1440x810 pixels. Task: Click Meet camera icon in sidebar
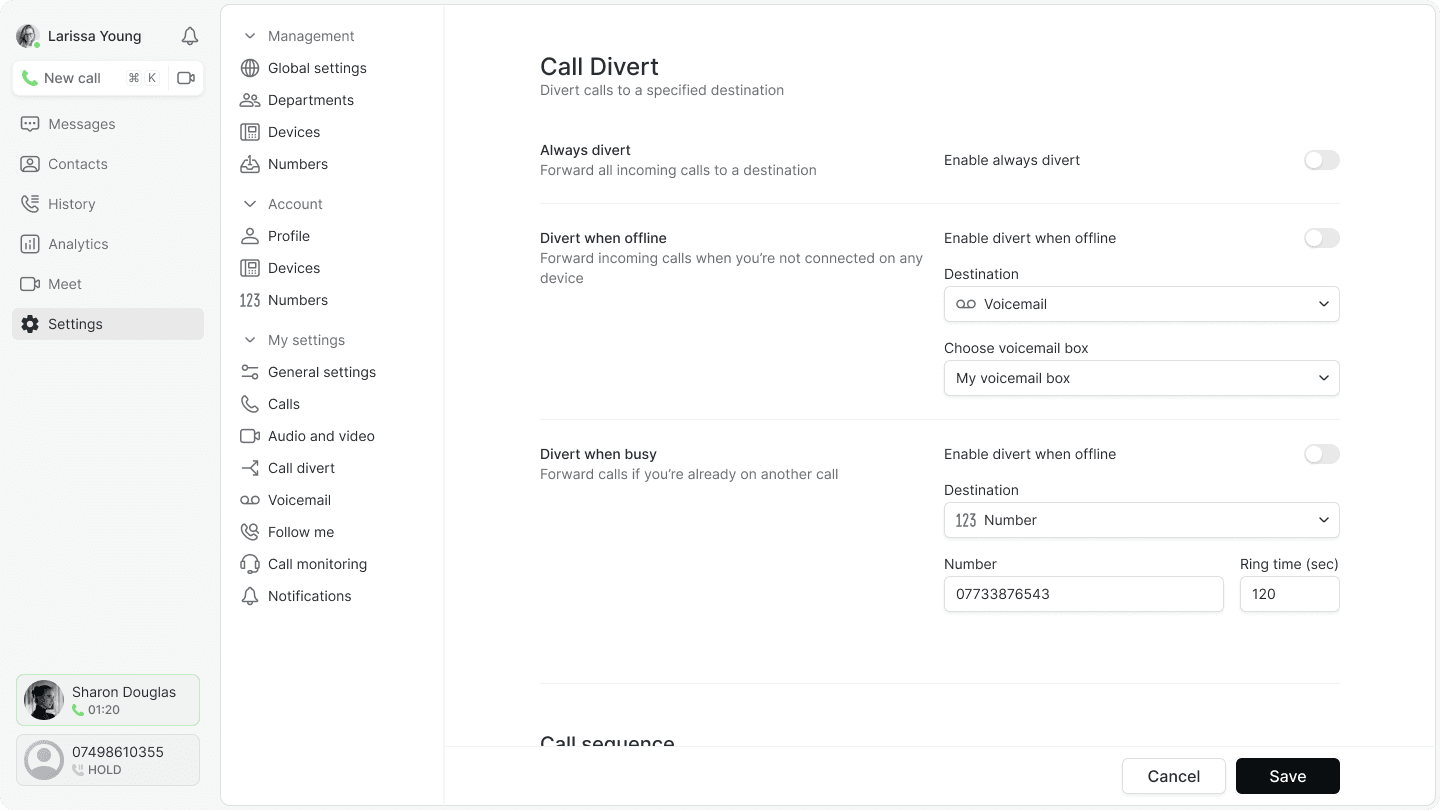[x=30, y=284]
